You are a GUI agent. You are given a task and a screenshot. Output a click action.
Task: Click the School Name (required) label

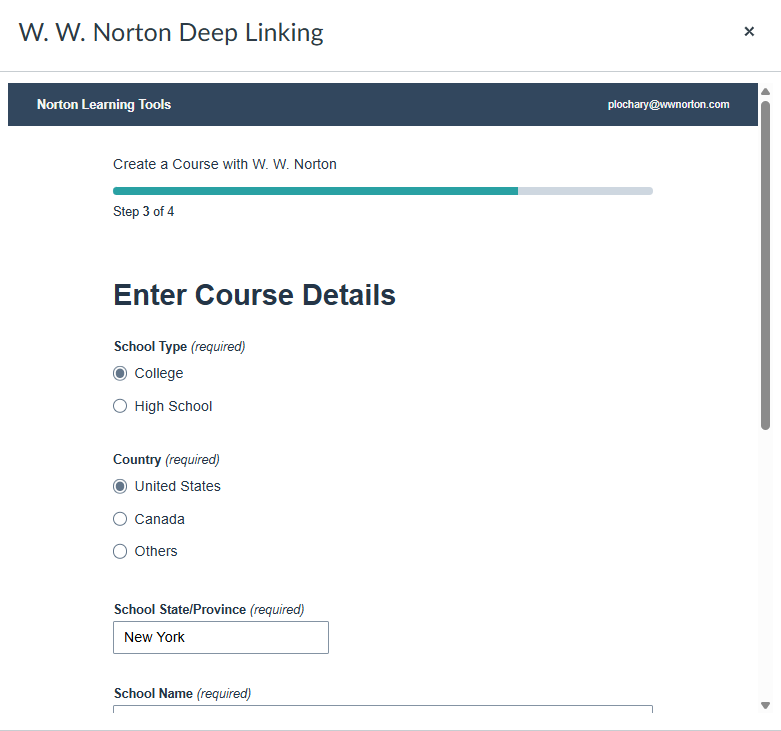pos(182,694)
